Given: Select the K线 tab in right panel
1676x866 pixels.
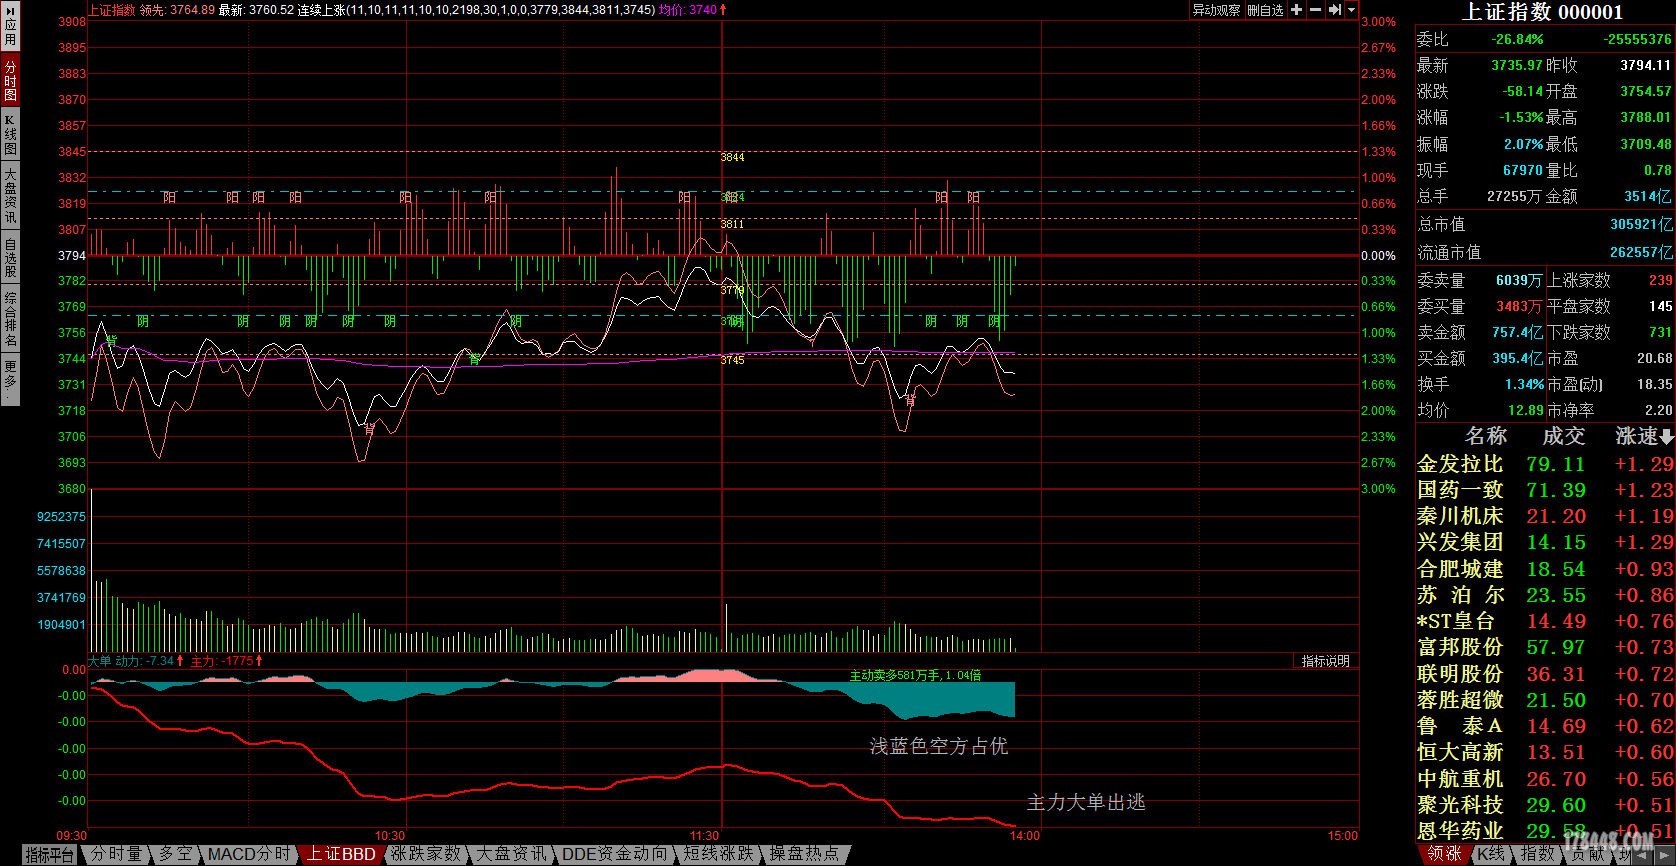Looking at the screenshot, I should (1492, 855).
